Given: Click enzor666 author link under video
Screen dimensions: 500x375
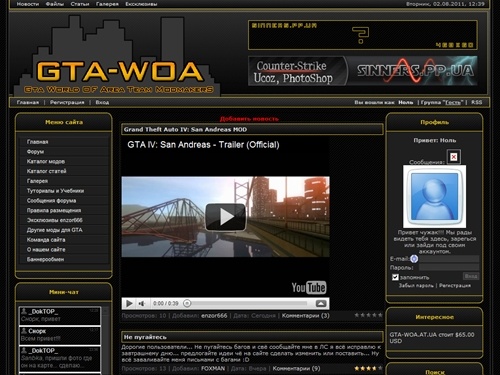Looking at the screenshot, I should pyautogui.click(x=214, y=316).
